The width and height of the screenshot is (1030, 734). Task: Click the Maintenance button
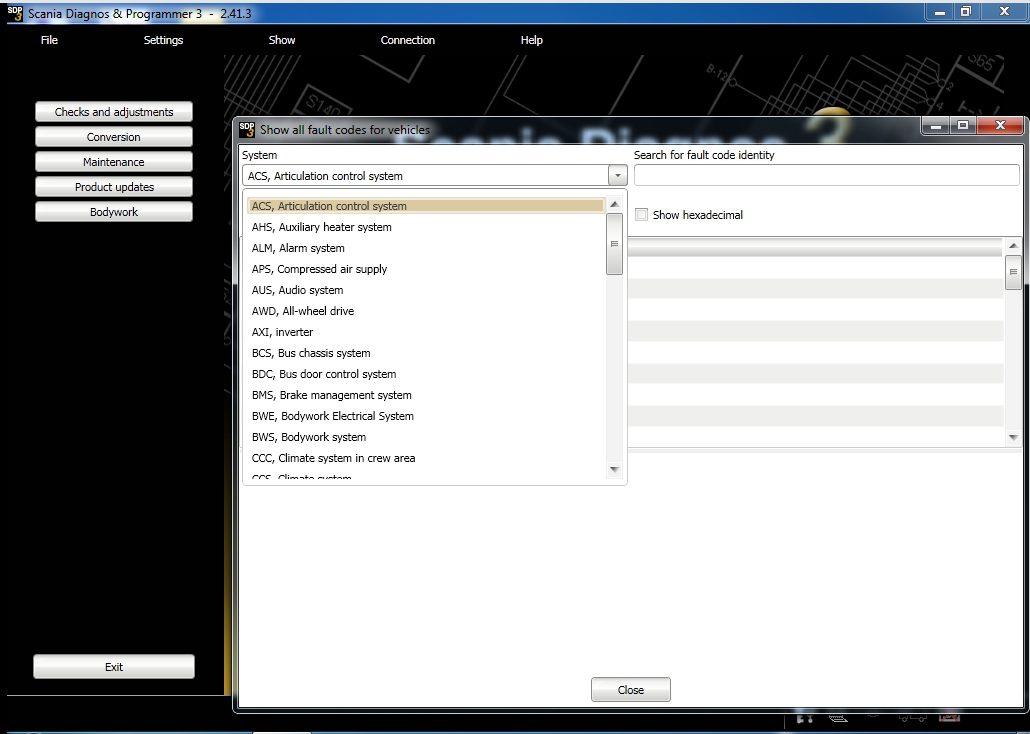114,162
